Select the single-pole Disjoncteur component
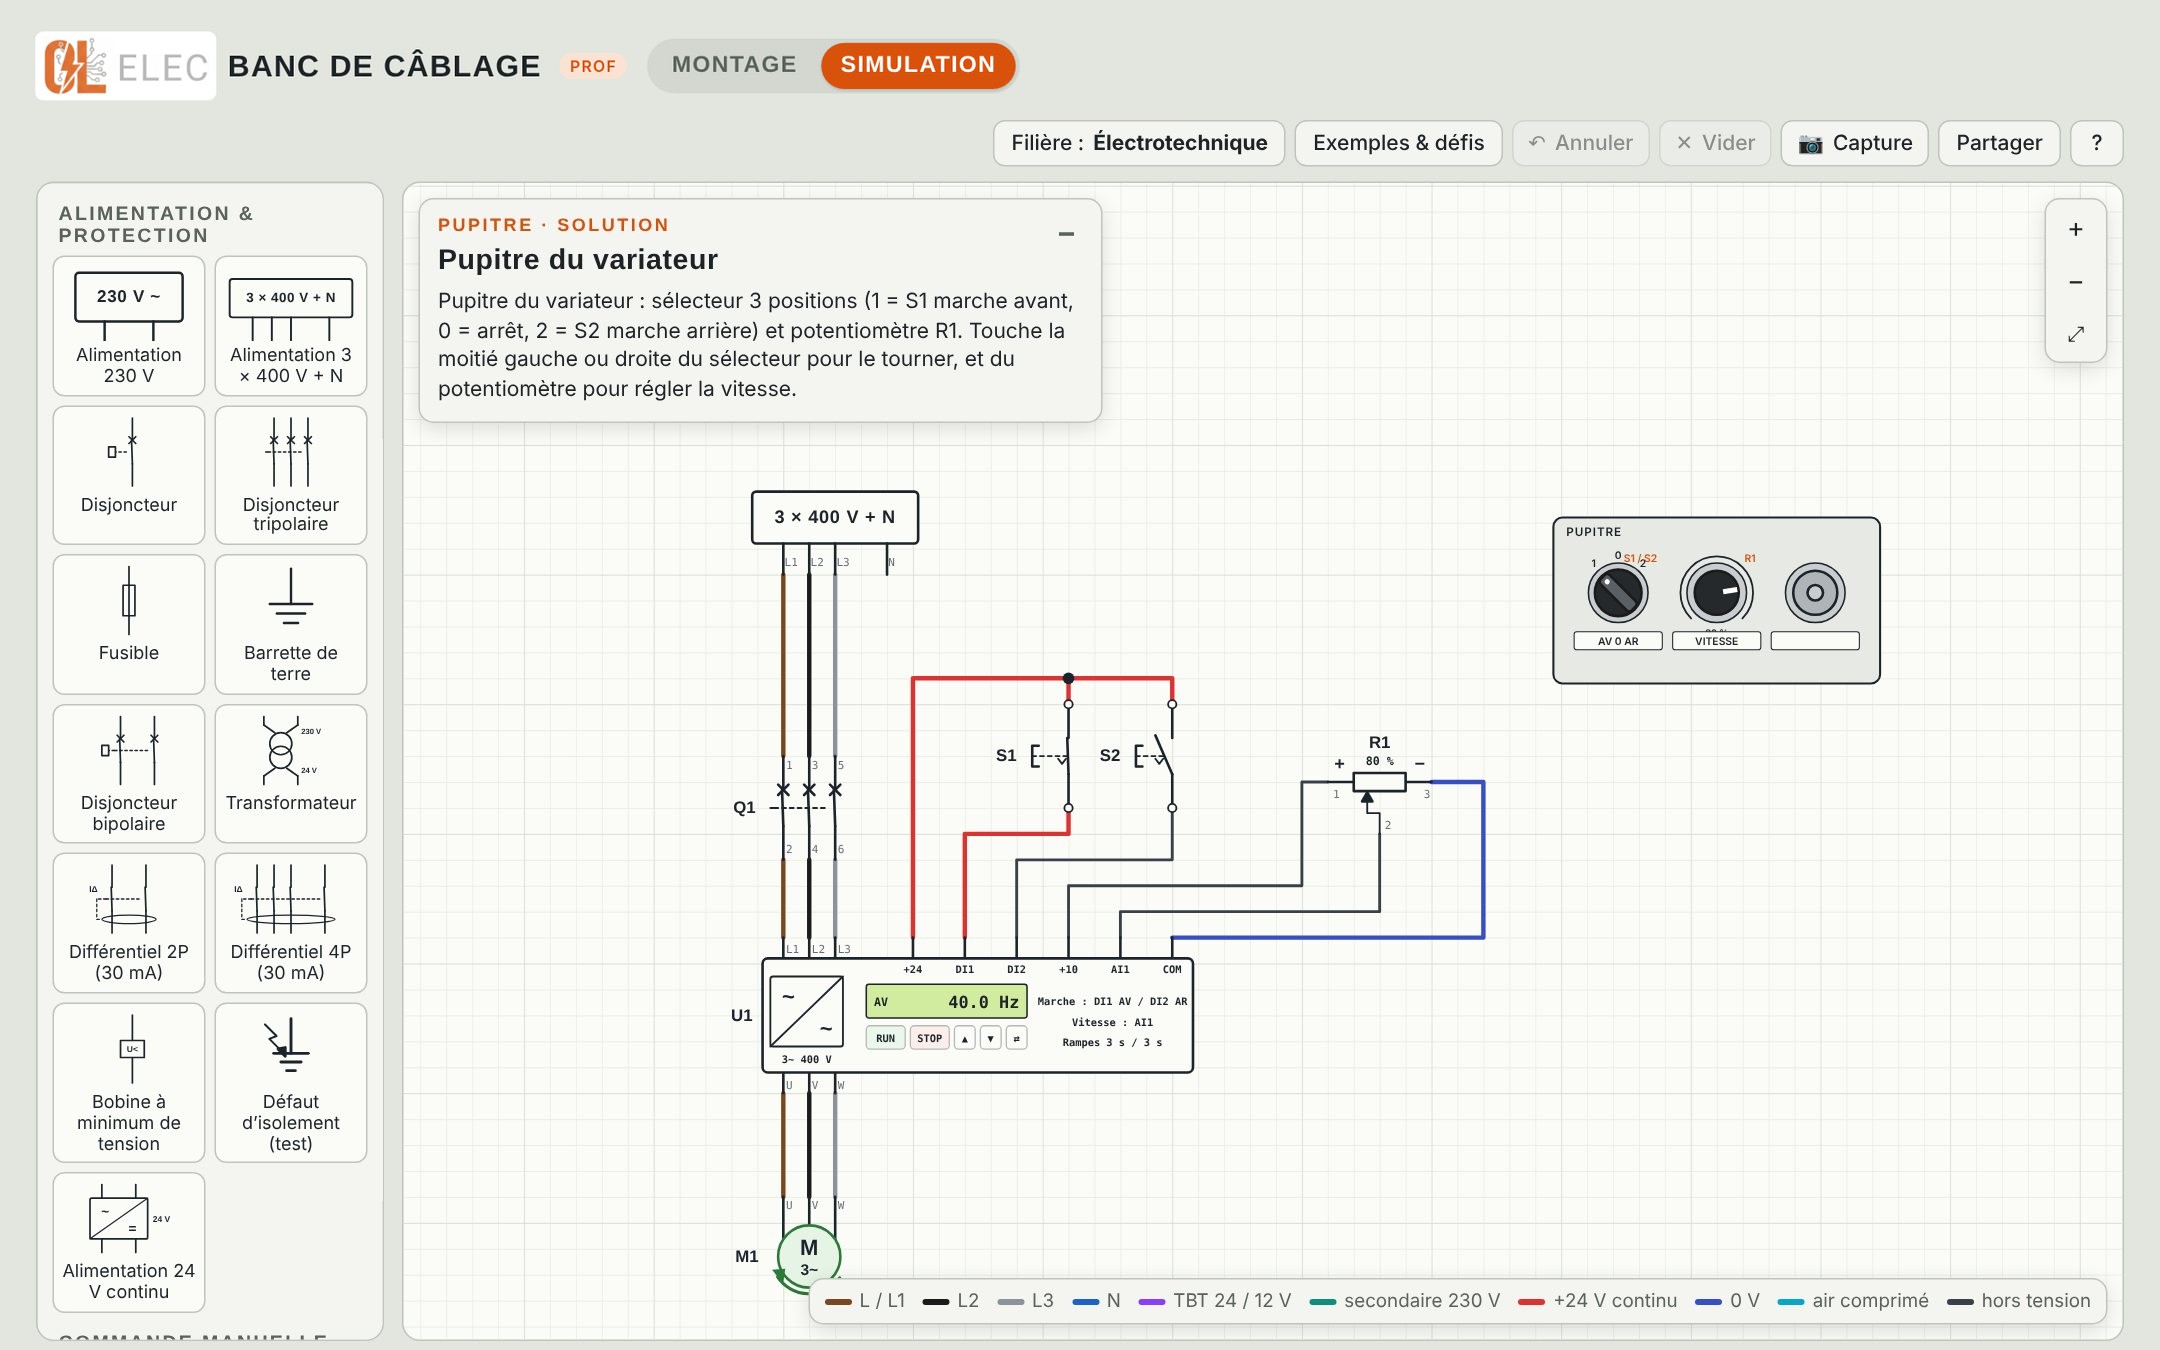 pos(129,475)
